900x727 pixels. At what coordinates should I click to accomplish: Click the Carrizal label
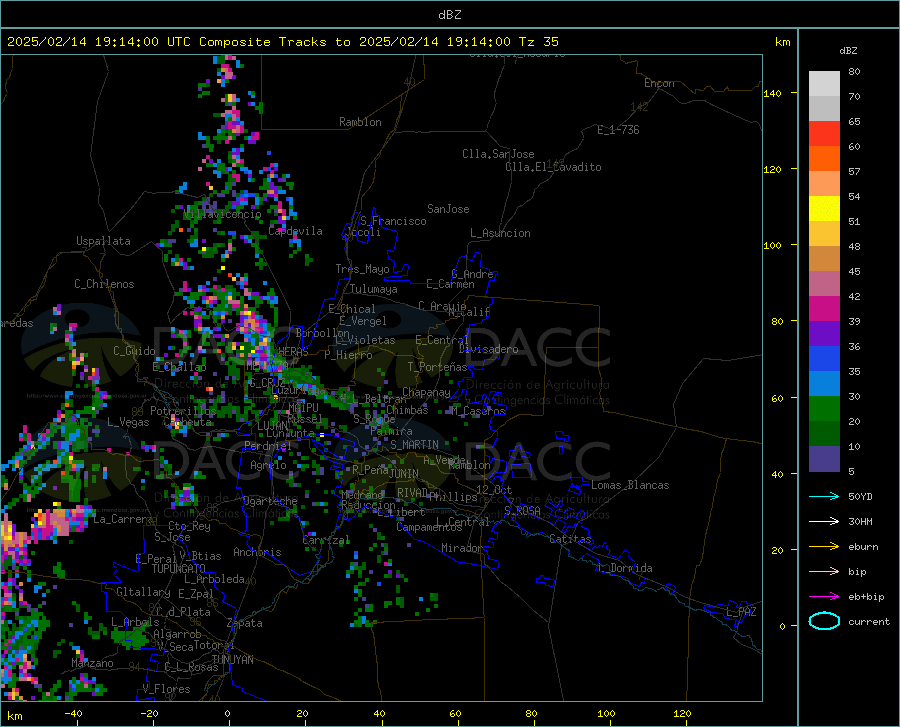[x=326, y=540]
